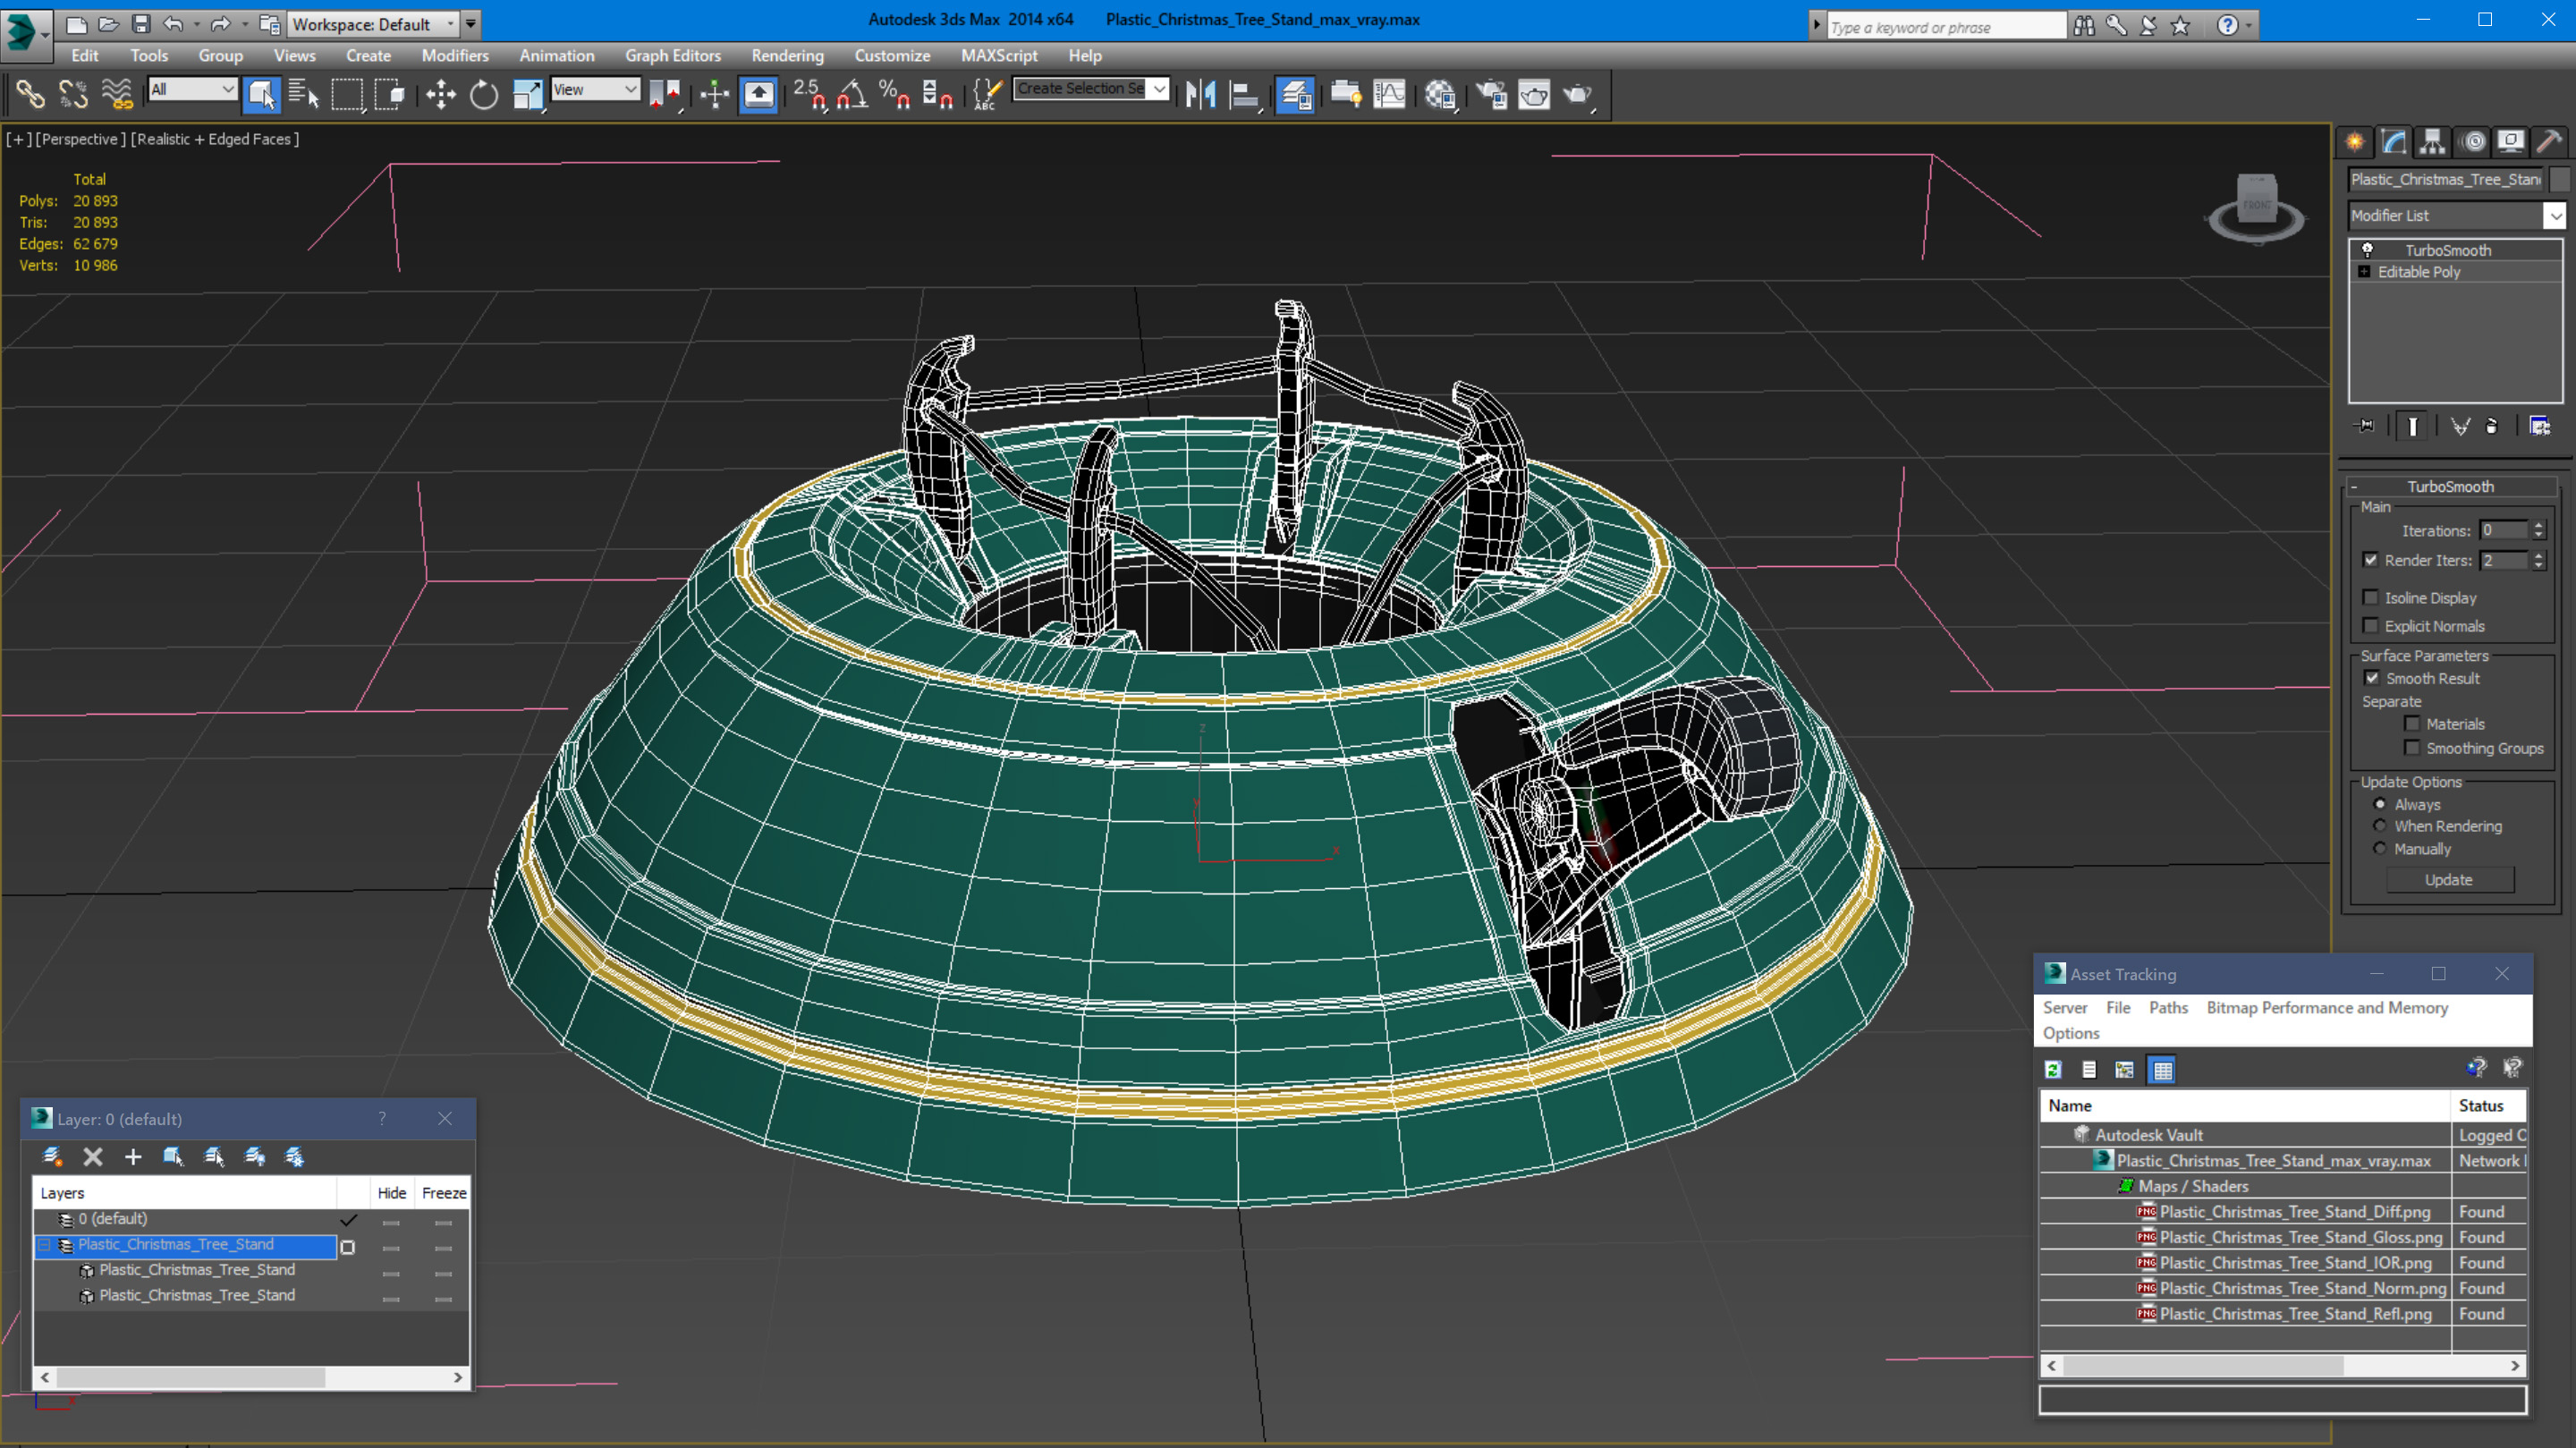Select the Rotate transform tool
The width and height of the screenshot is (2576, 1448).
coord(484,95)
